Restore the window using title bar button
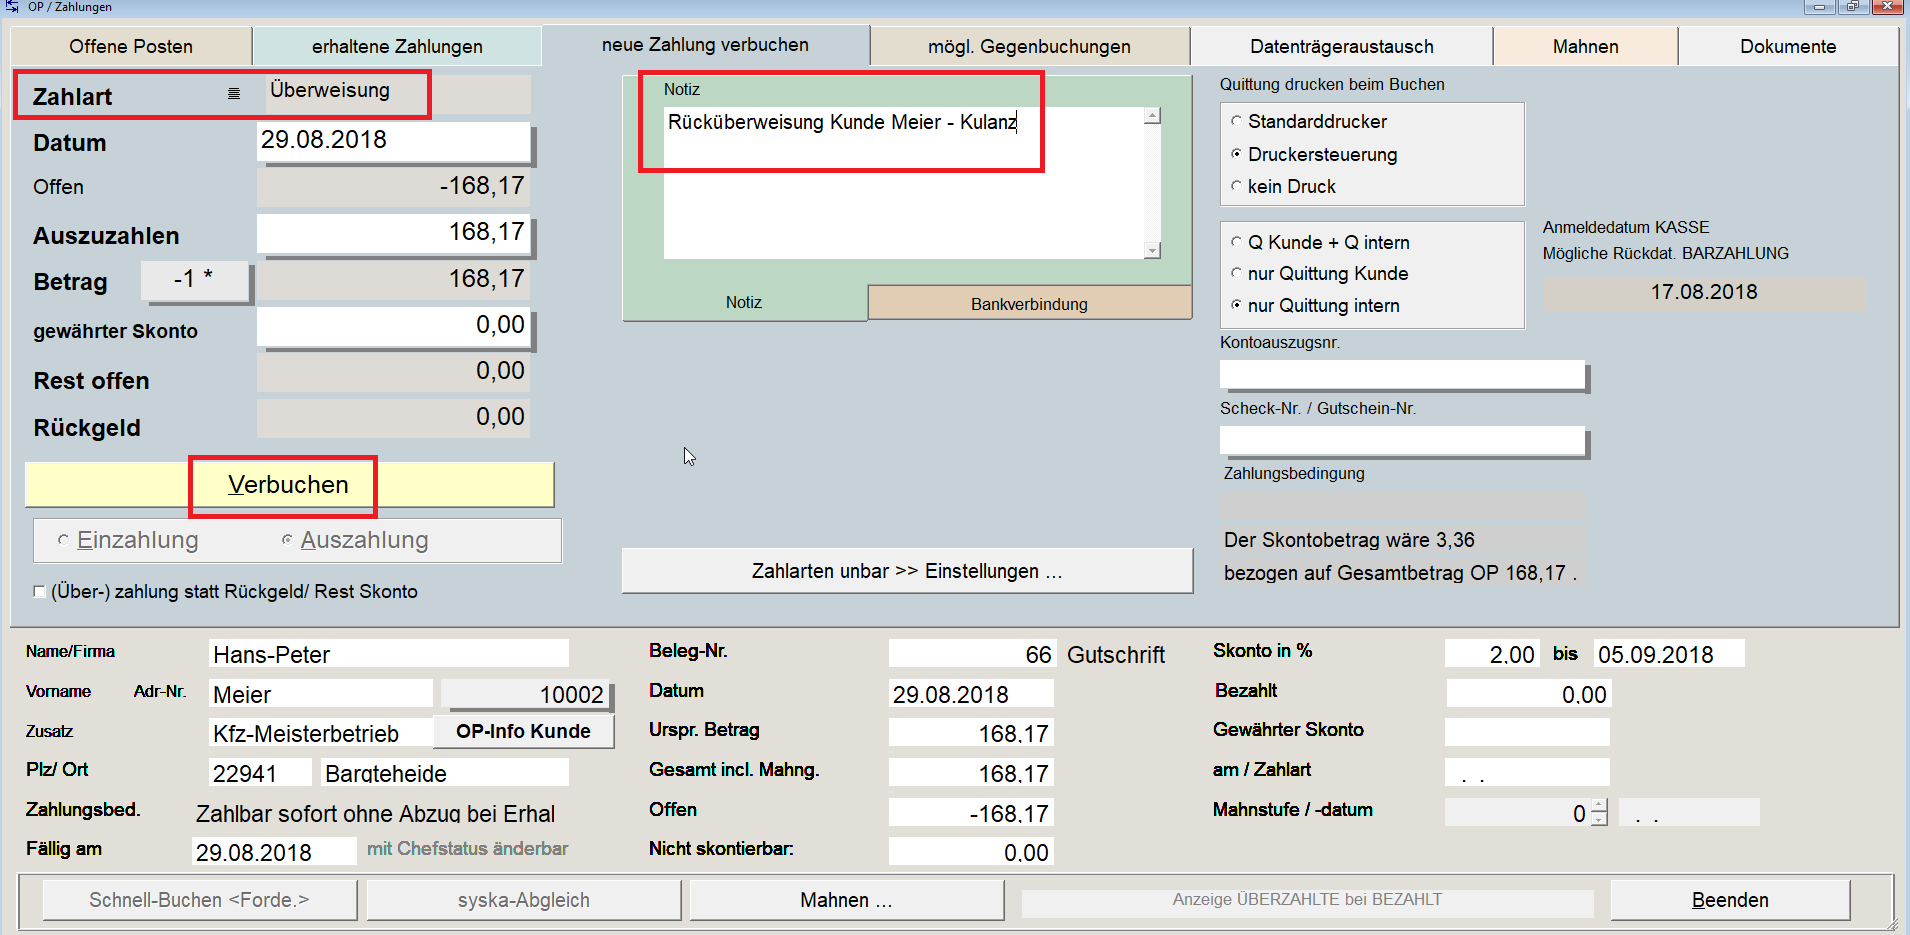Viewport: 1910px width, 935px height. (x=1853, y=6)
